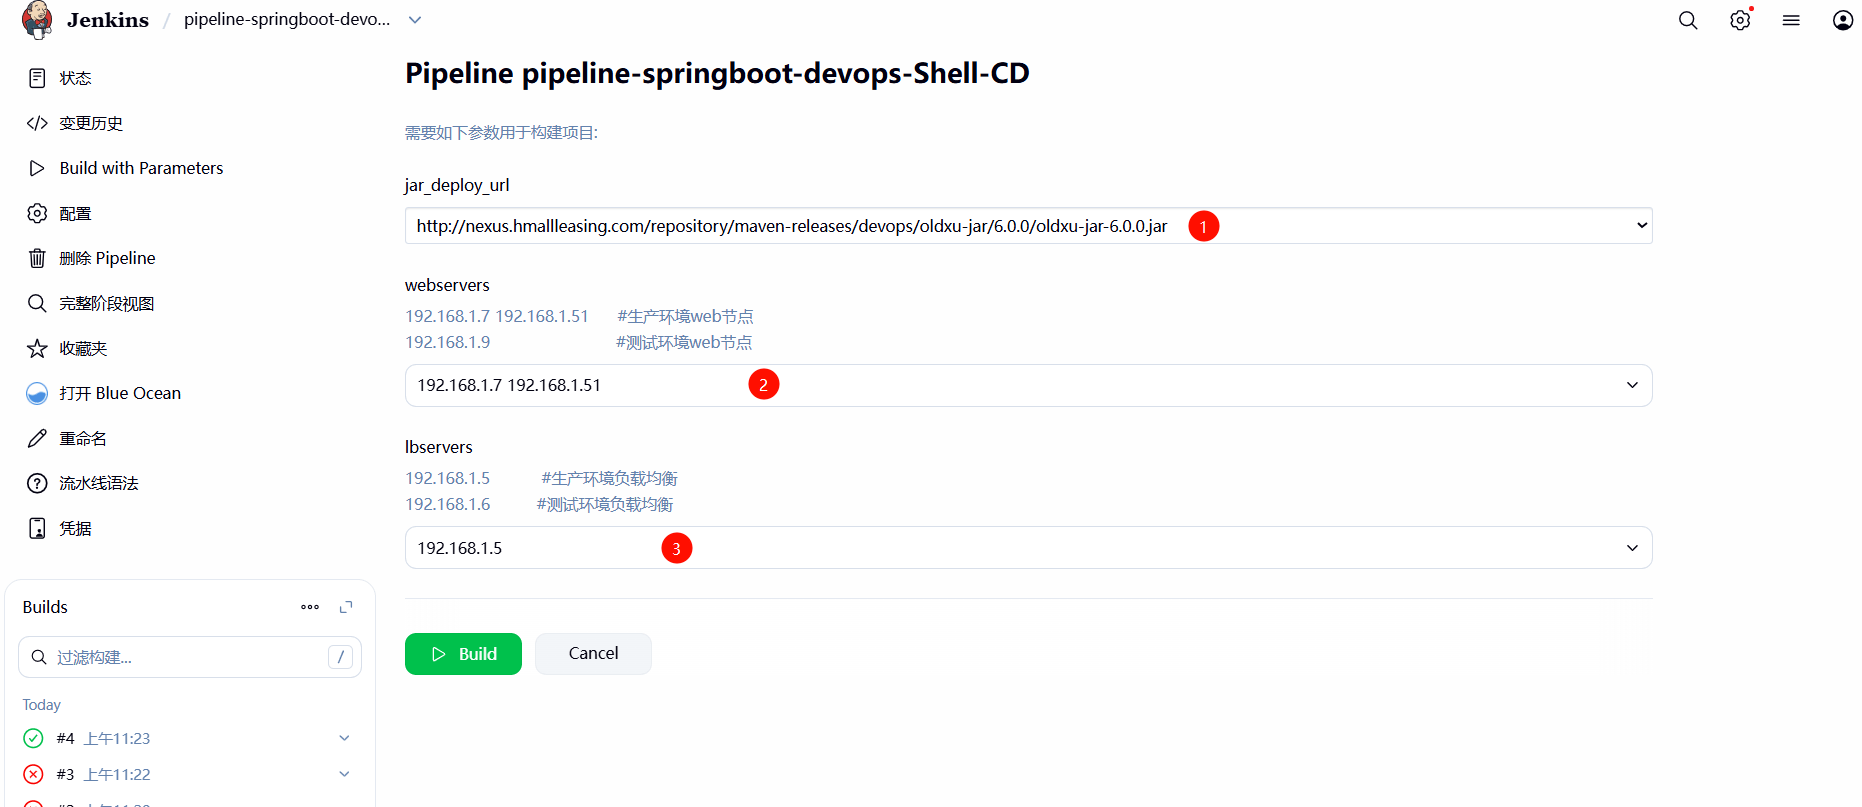
Task: Click the Cancel button
Action: tap(593, 654)
